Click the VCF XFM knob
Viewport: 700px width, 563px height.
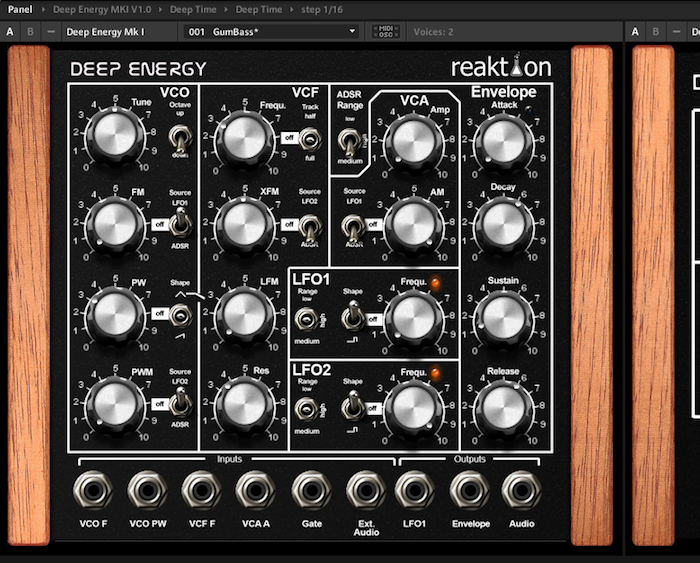pos(245,225)
